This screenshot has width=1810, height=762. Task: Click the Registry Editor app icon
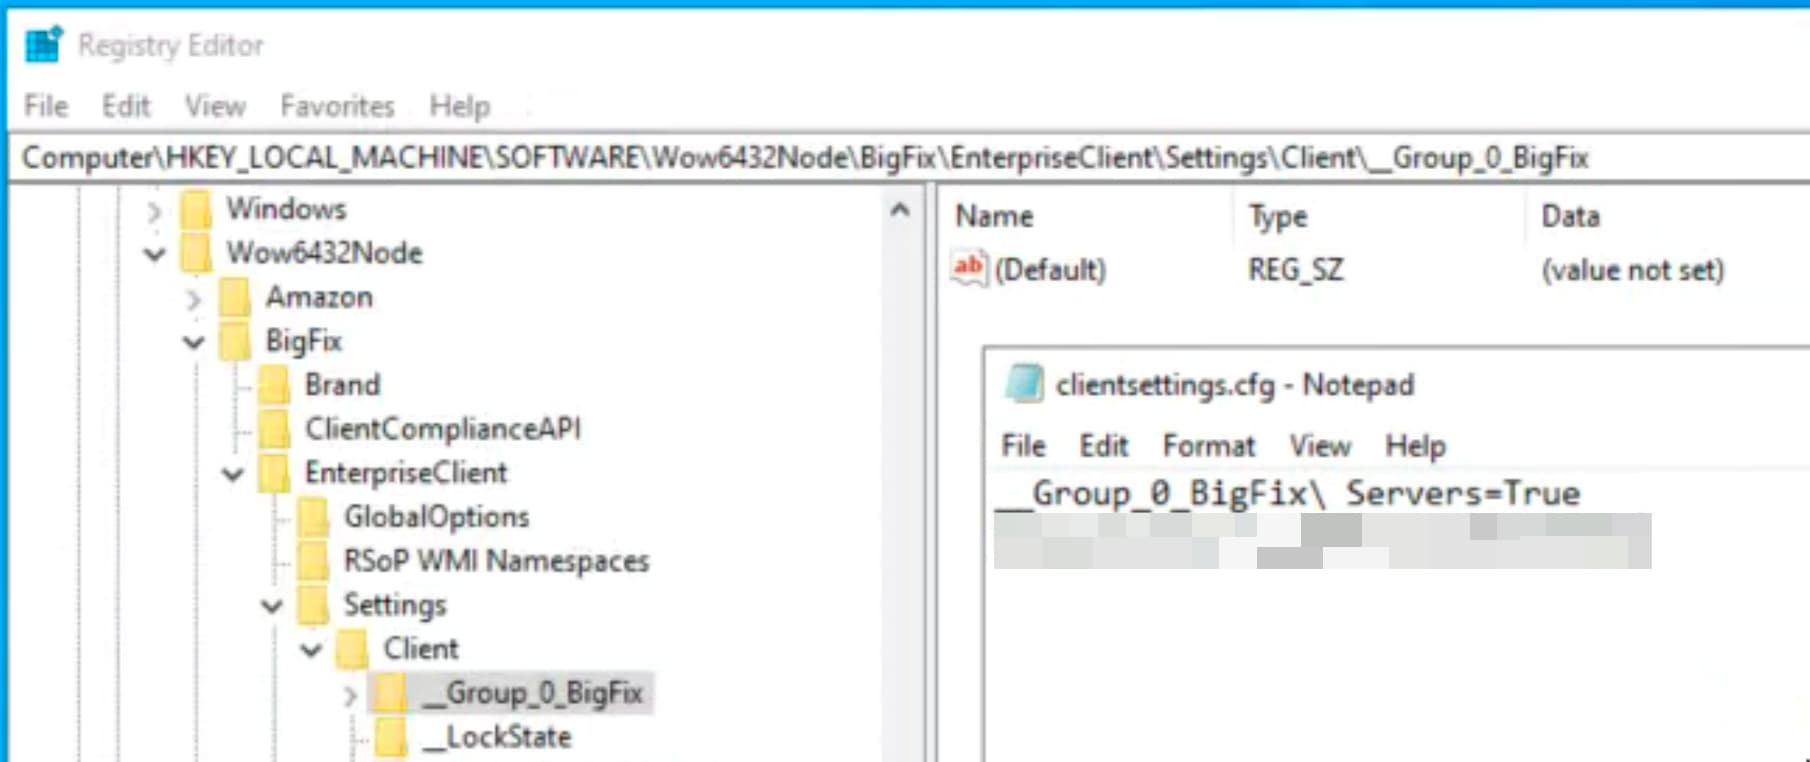pos(43,45)
